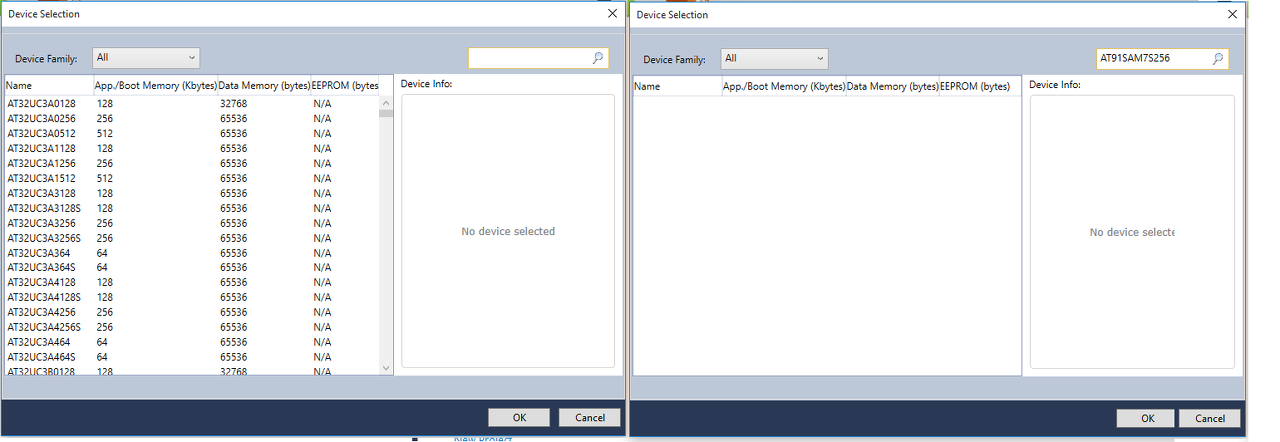
Task: Sort by App./Boot Memory column in left dialog
Action: point(155,86)
